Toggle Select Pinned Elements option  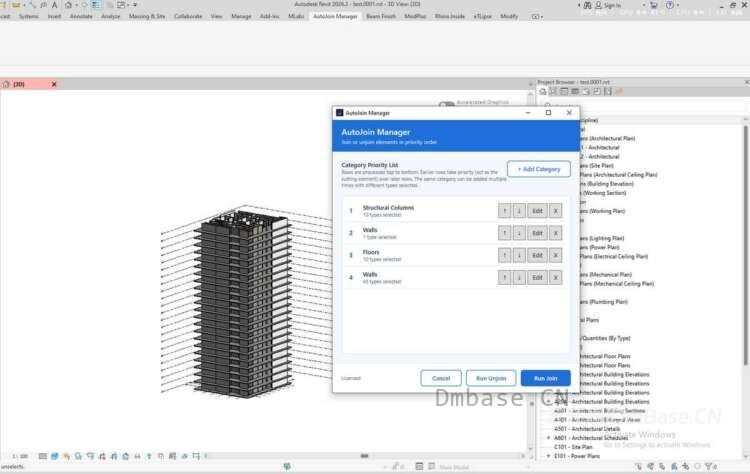pos(662,466)
